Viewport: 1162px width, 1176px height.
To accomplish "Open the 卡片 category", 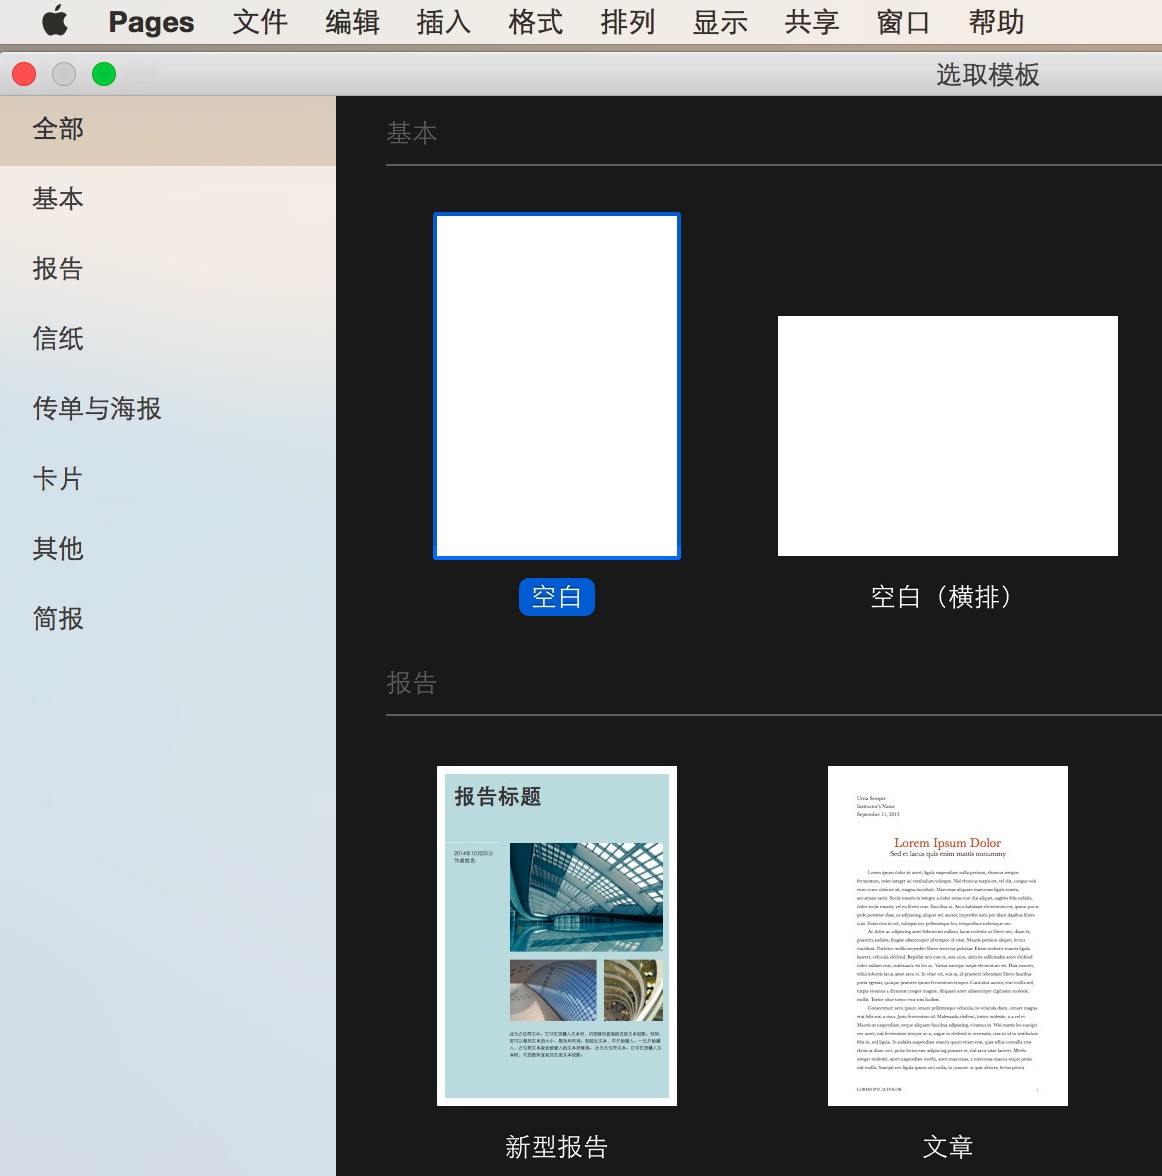I will click(58, 479).
